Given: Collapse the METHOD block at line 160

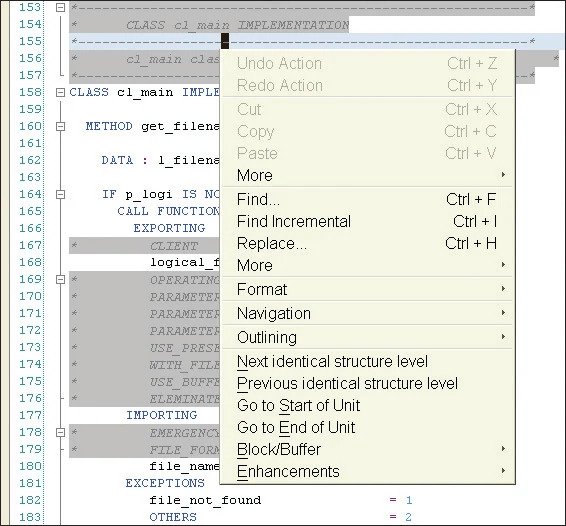Looking at the screenshot, I should click(x=61, y=126).
